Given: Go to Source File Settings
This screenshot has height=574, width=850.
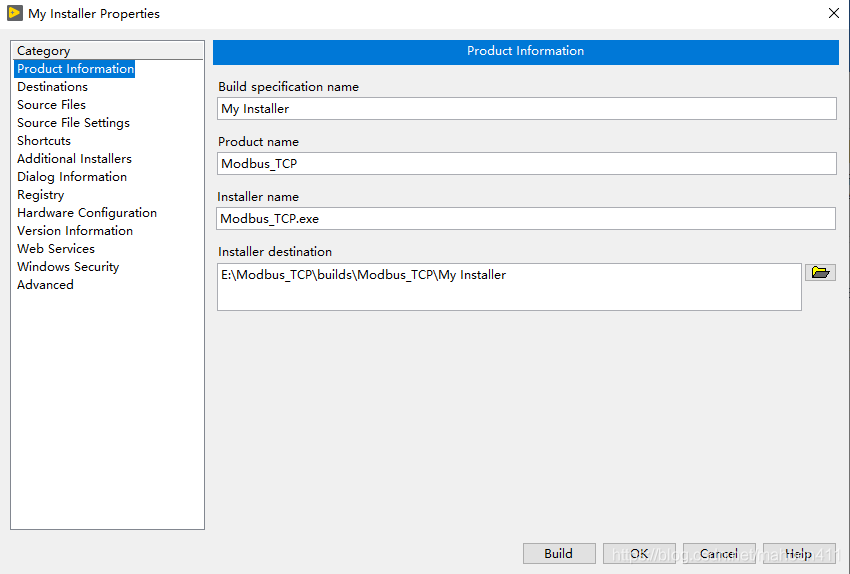Looking at the screenshot, I should [73, 122].
